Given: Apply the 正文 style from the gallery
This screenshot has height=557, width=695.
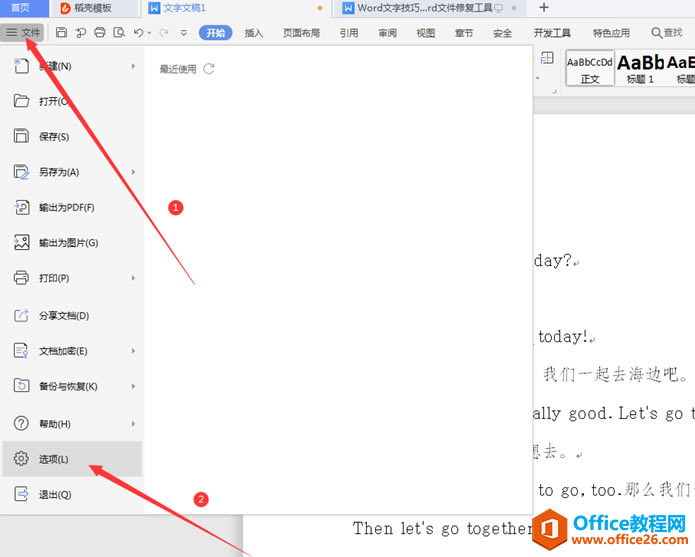Looking at the screenshot, I should click(590, 69).
